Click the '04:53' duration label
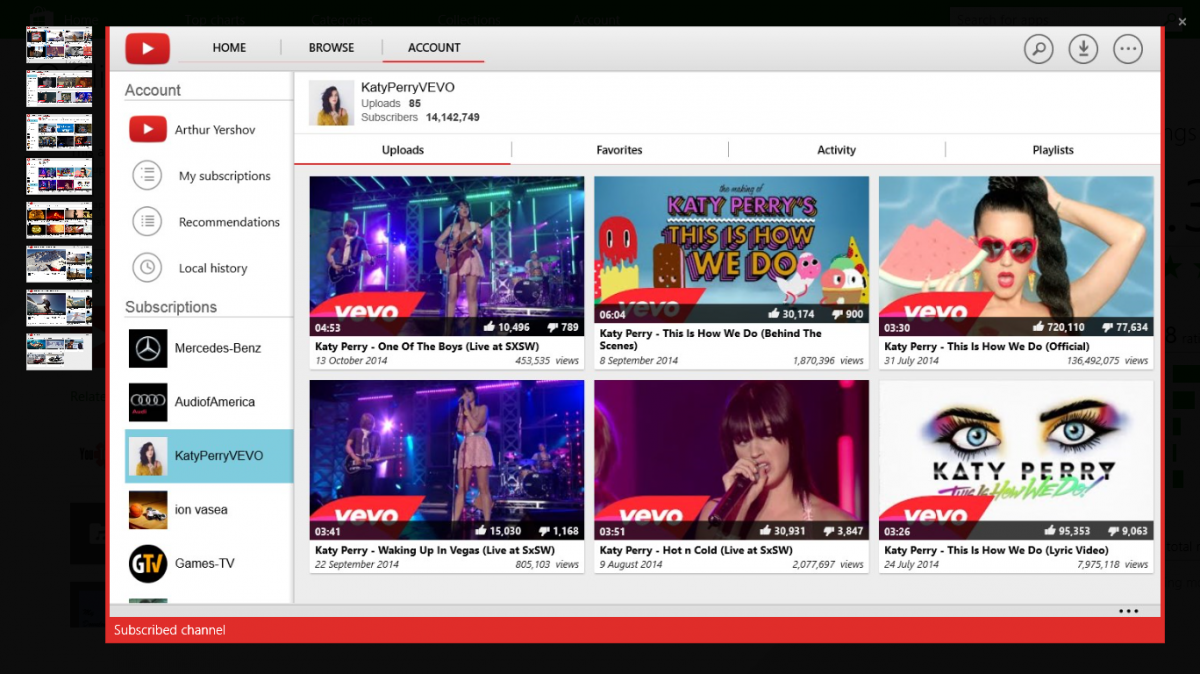1200x674 pixels. (328, 328)
